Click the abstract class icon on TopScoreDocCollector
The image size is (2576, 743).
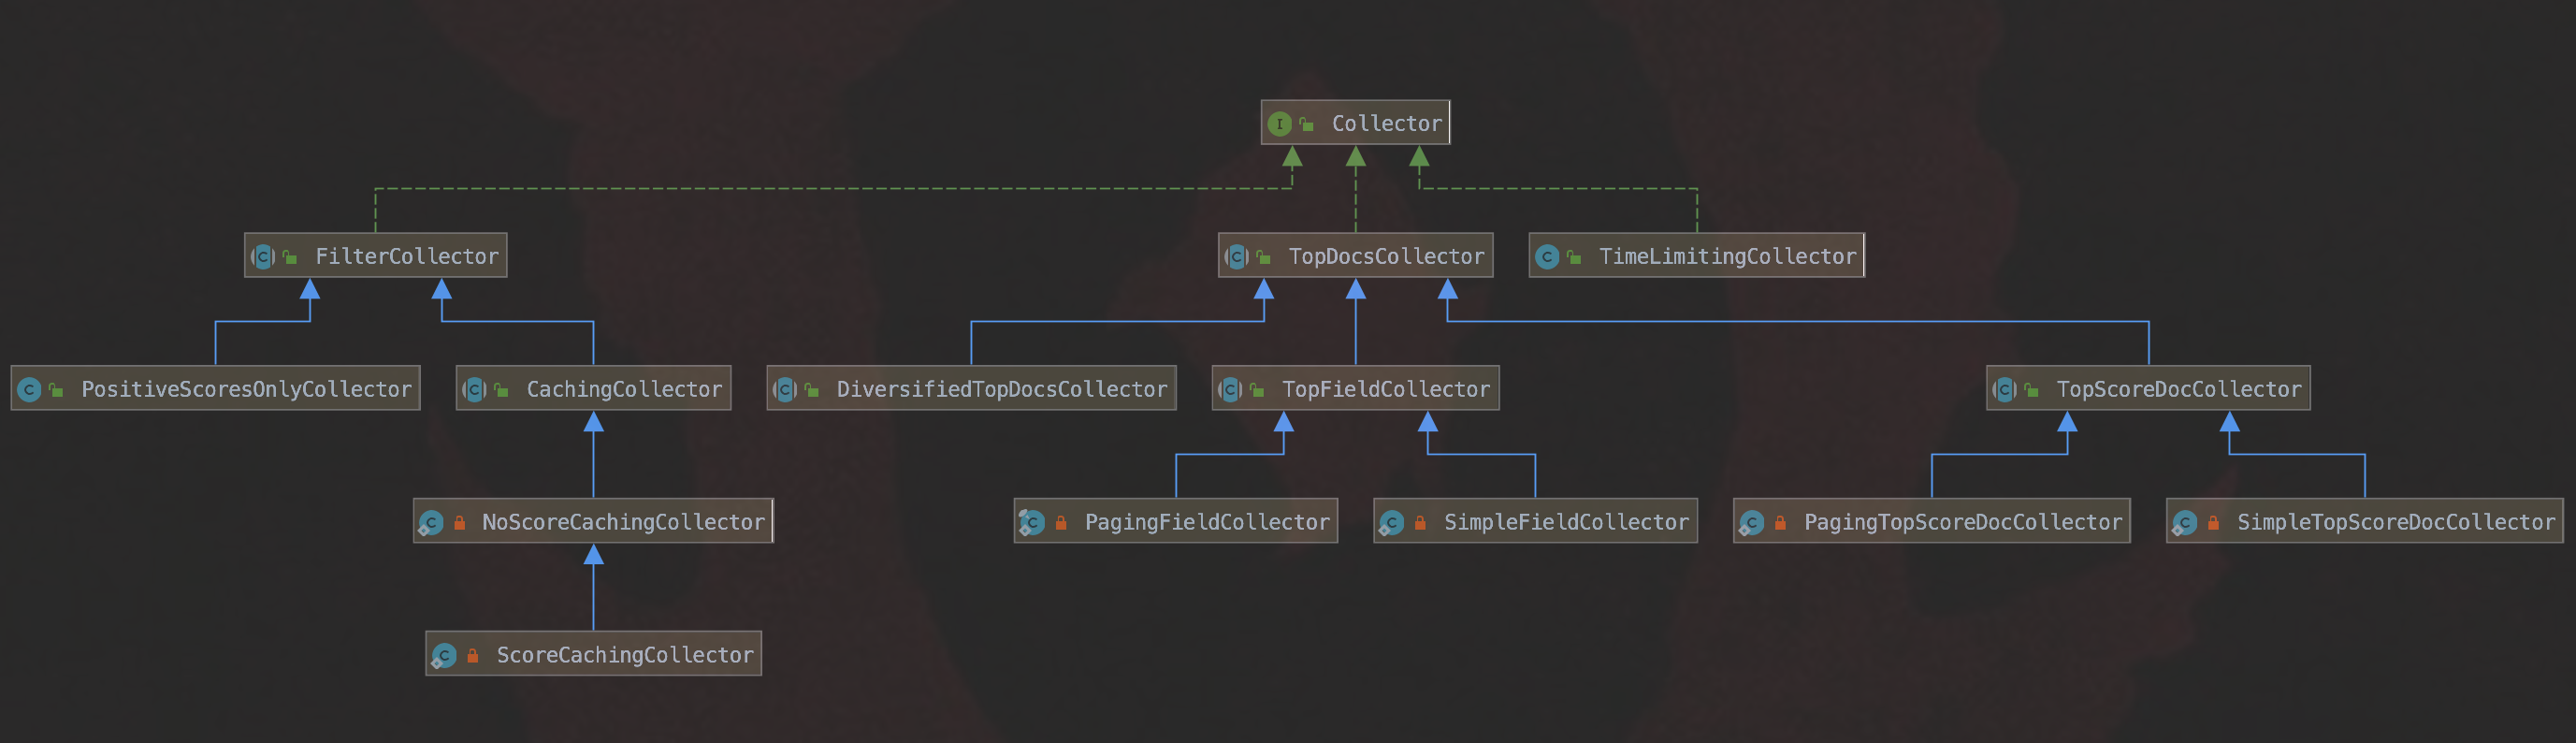(x=2005, y=390)
